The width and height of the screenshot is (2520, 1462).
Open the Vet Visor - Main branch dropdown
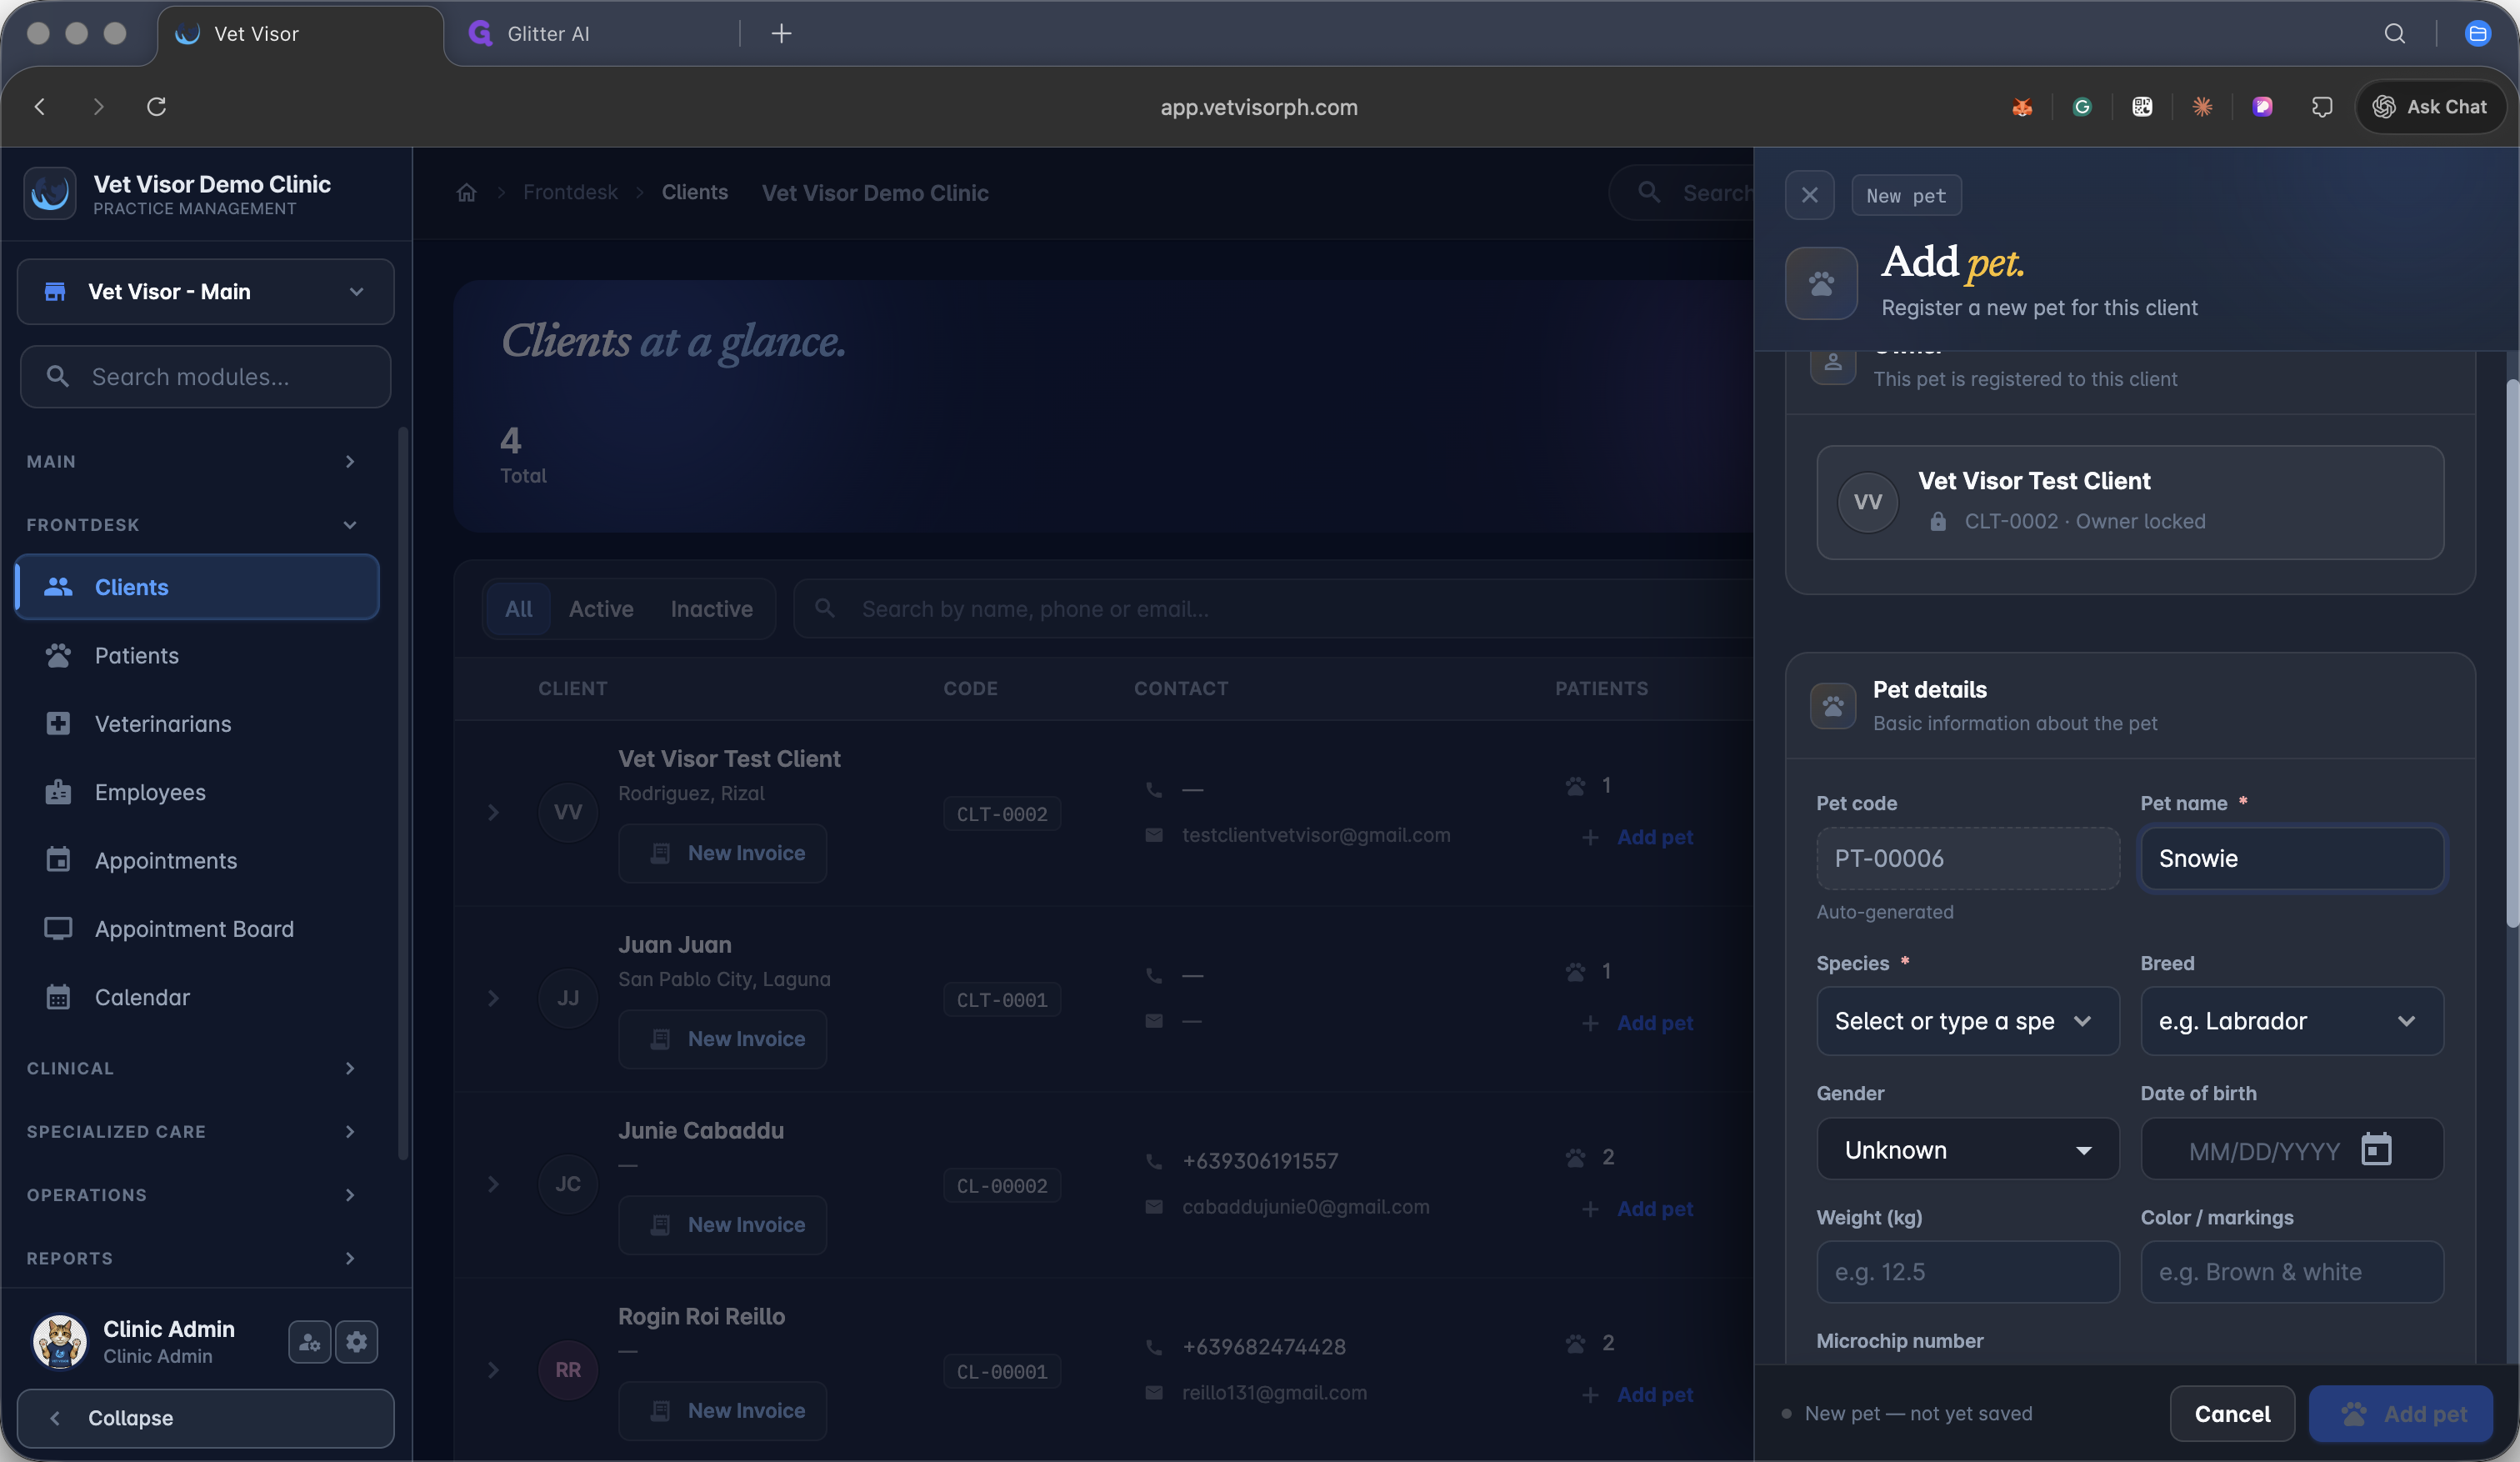205,292
